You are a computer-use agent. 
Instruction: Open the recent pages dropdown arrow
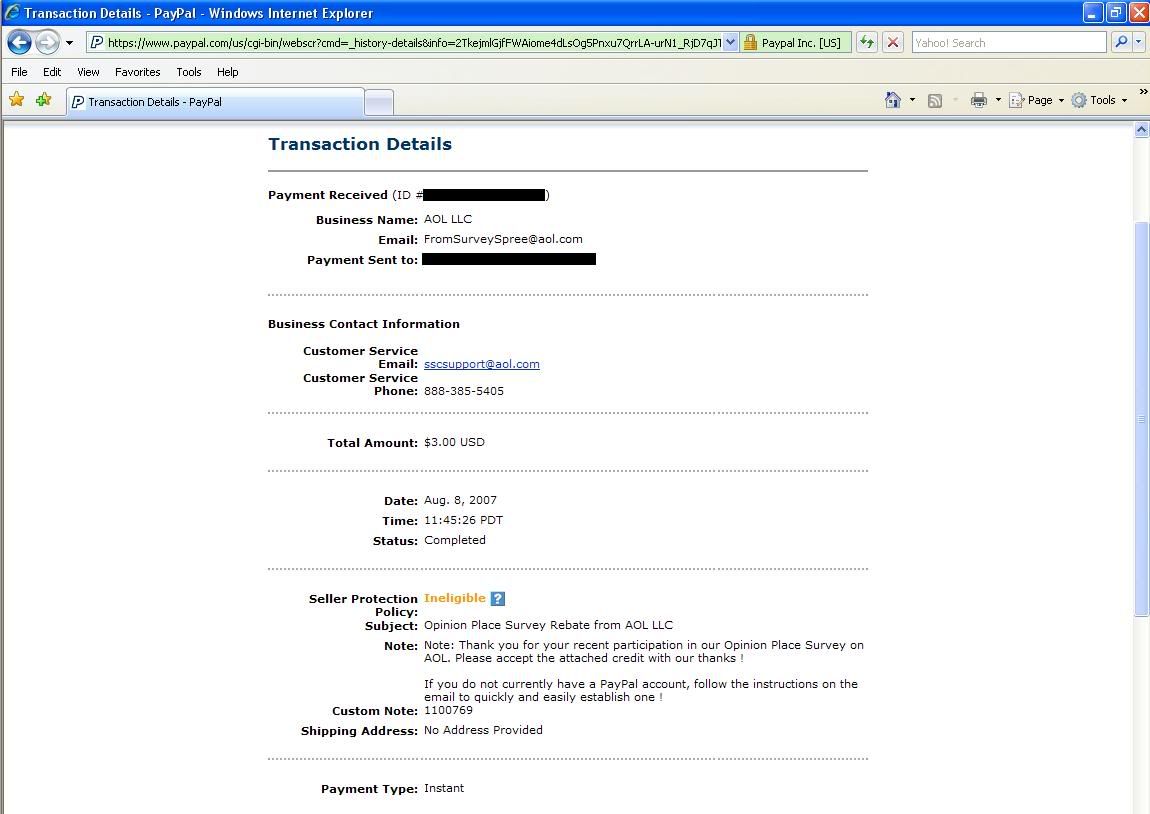[70, 43]
